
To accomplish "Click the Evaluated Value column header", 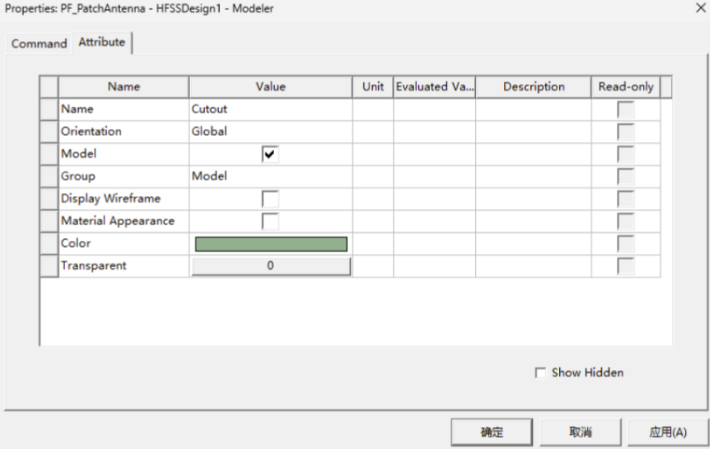I will [434, 87].
